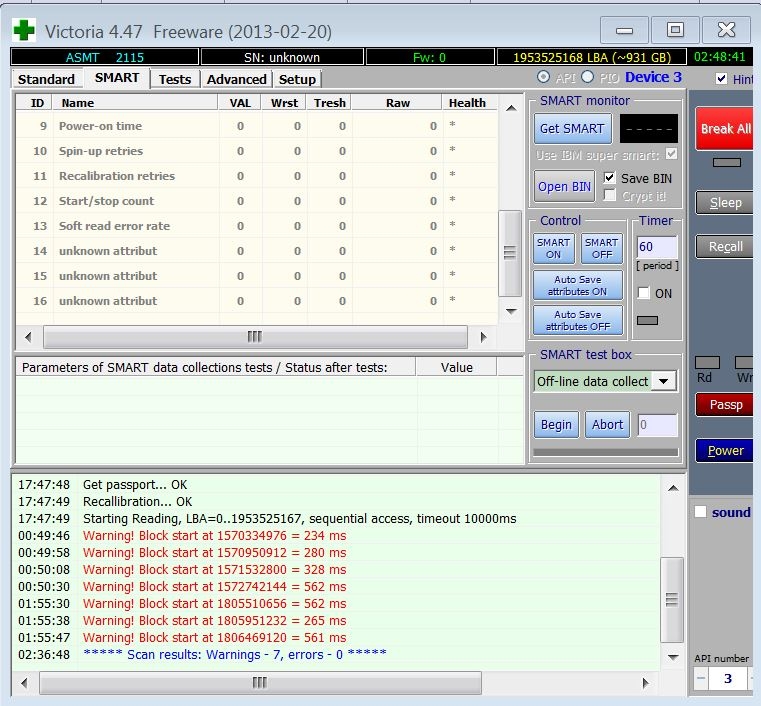Select the Soft read error rate row
This screenshot has height=706, width=761.
pyautogui.click(x=257, y=226)
